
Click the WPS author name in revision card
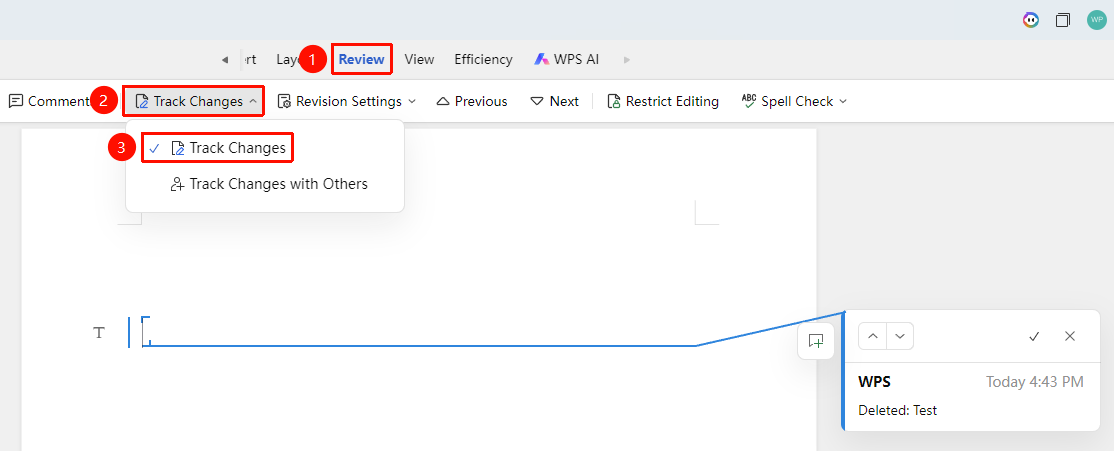[875, 382]
